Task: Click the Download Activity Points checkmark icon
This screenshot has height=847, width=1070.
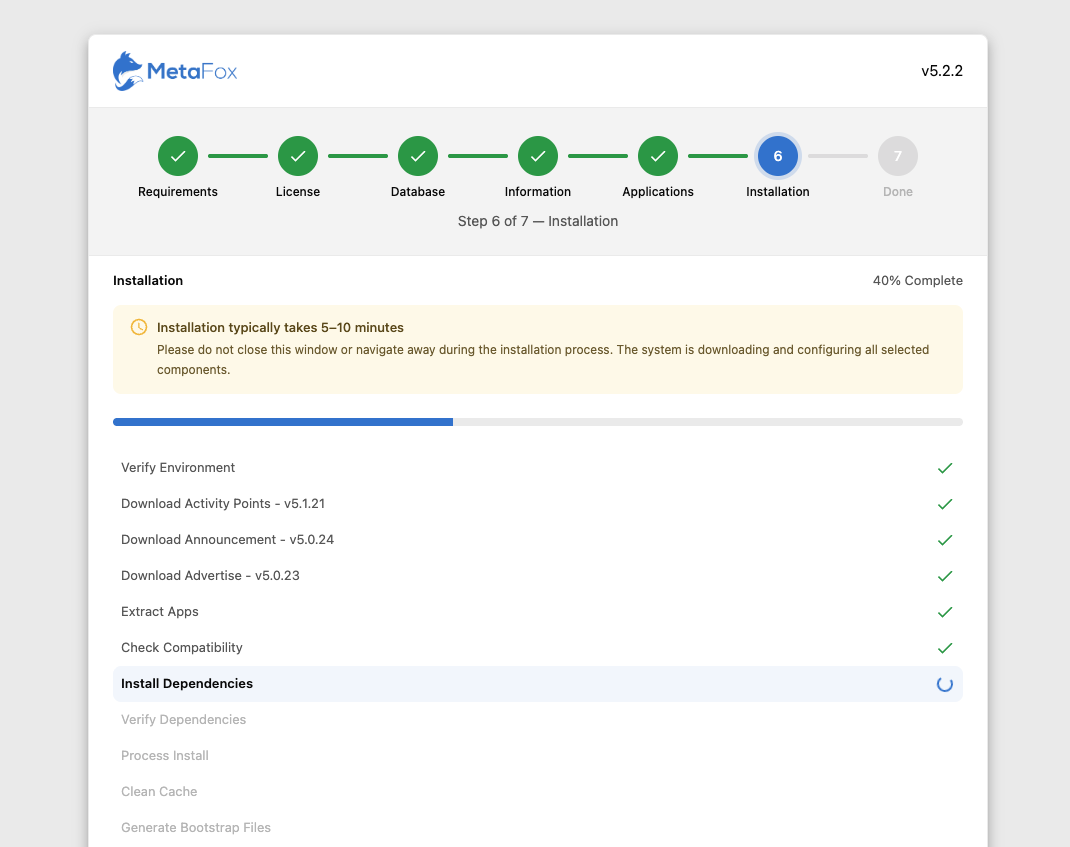Action: [x=945, y=504]
